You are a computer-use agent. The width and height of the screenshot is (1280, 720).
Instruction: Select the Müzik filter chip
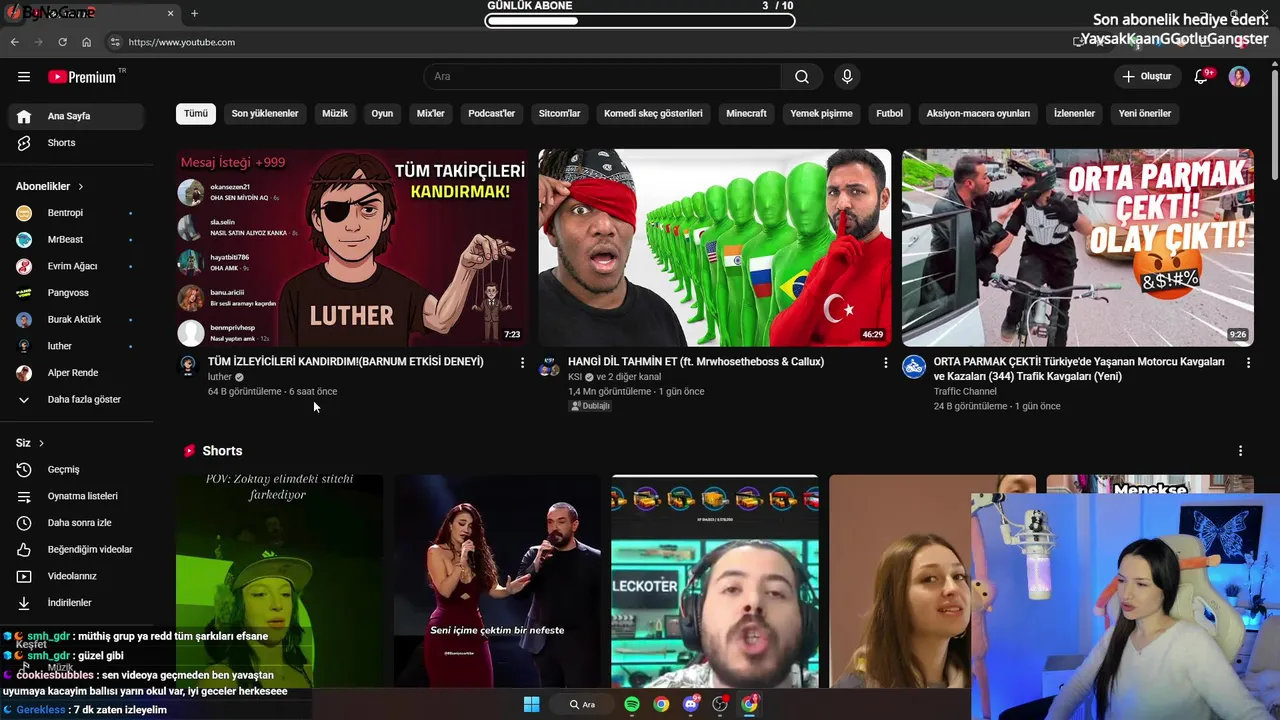335,113
